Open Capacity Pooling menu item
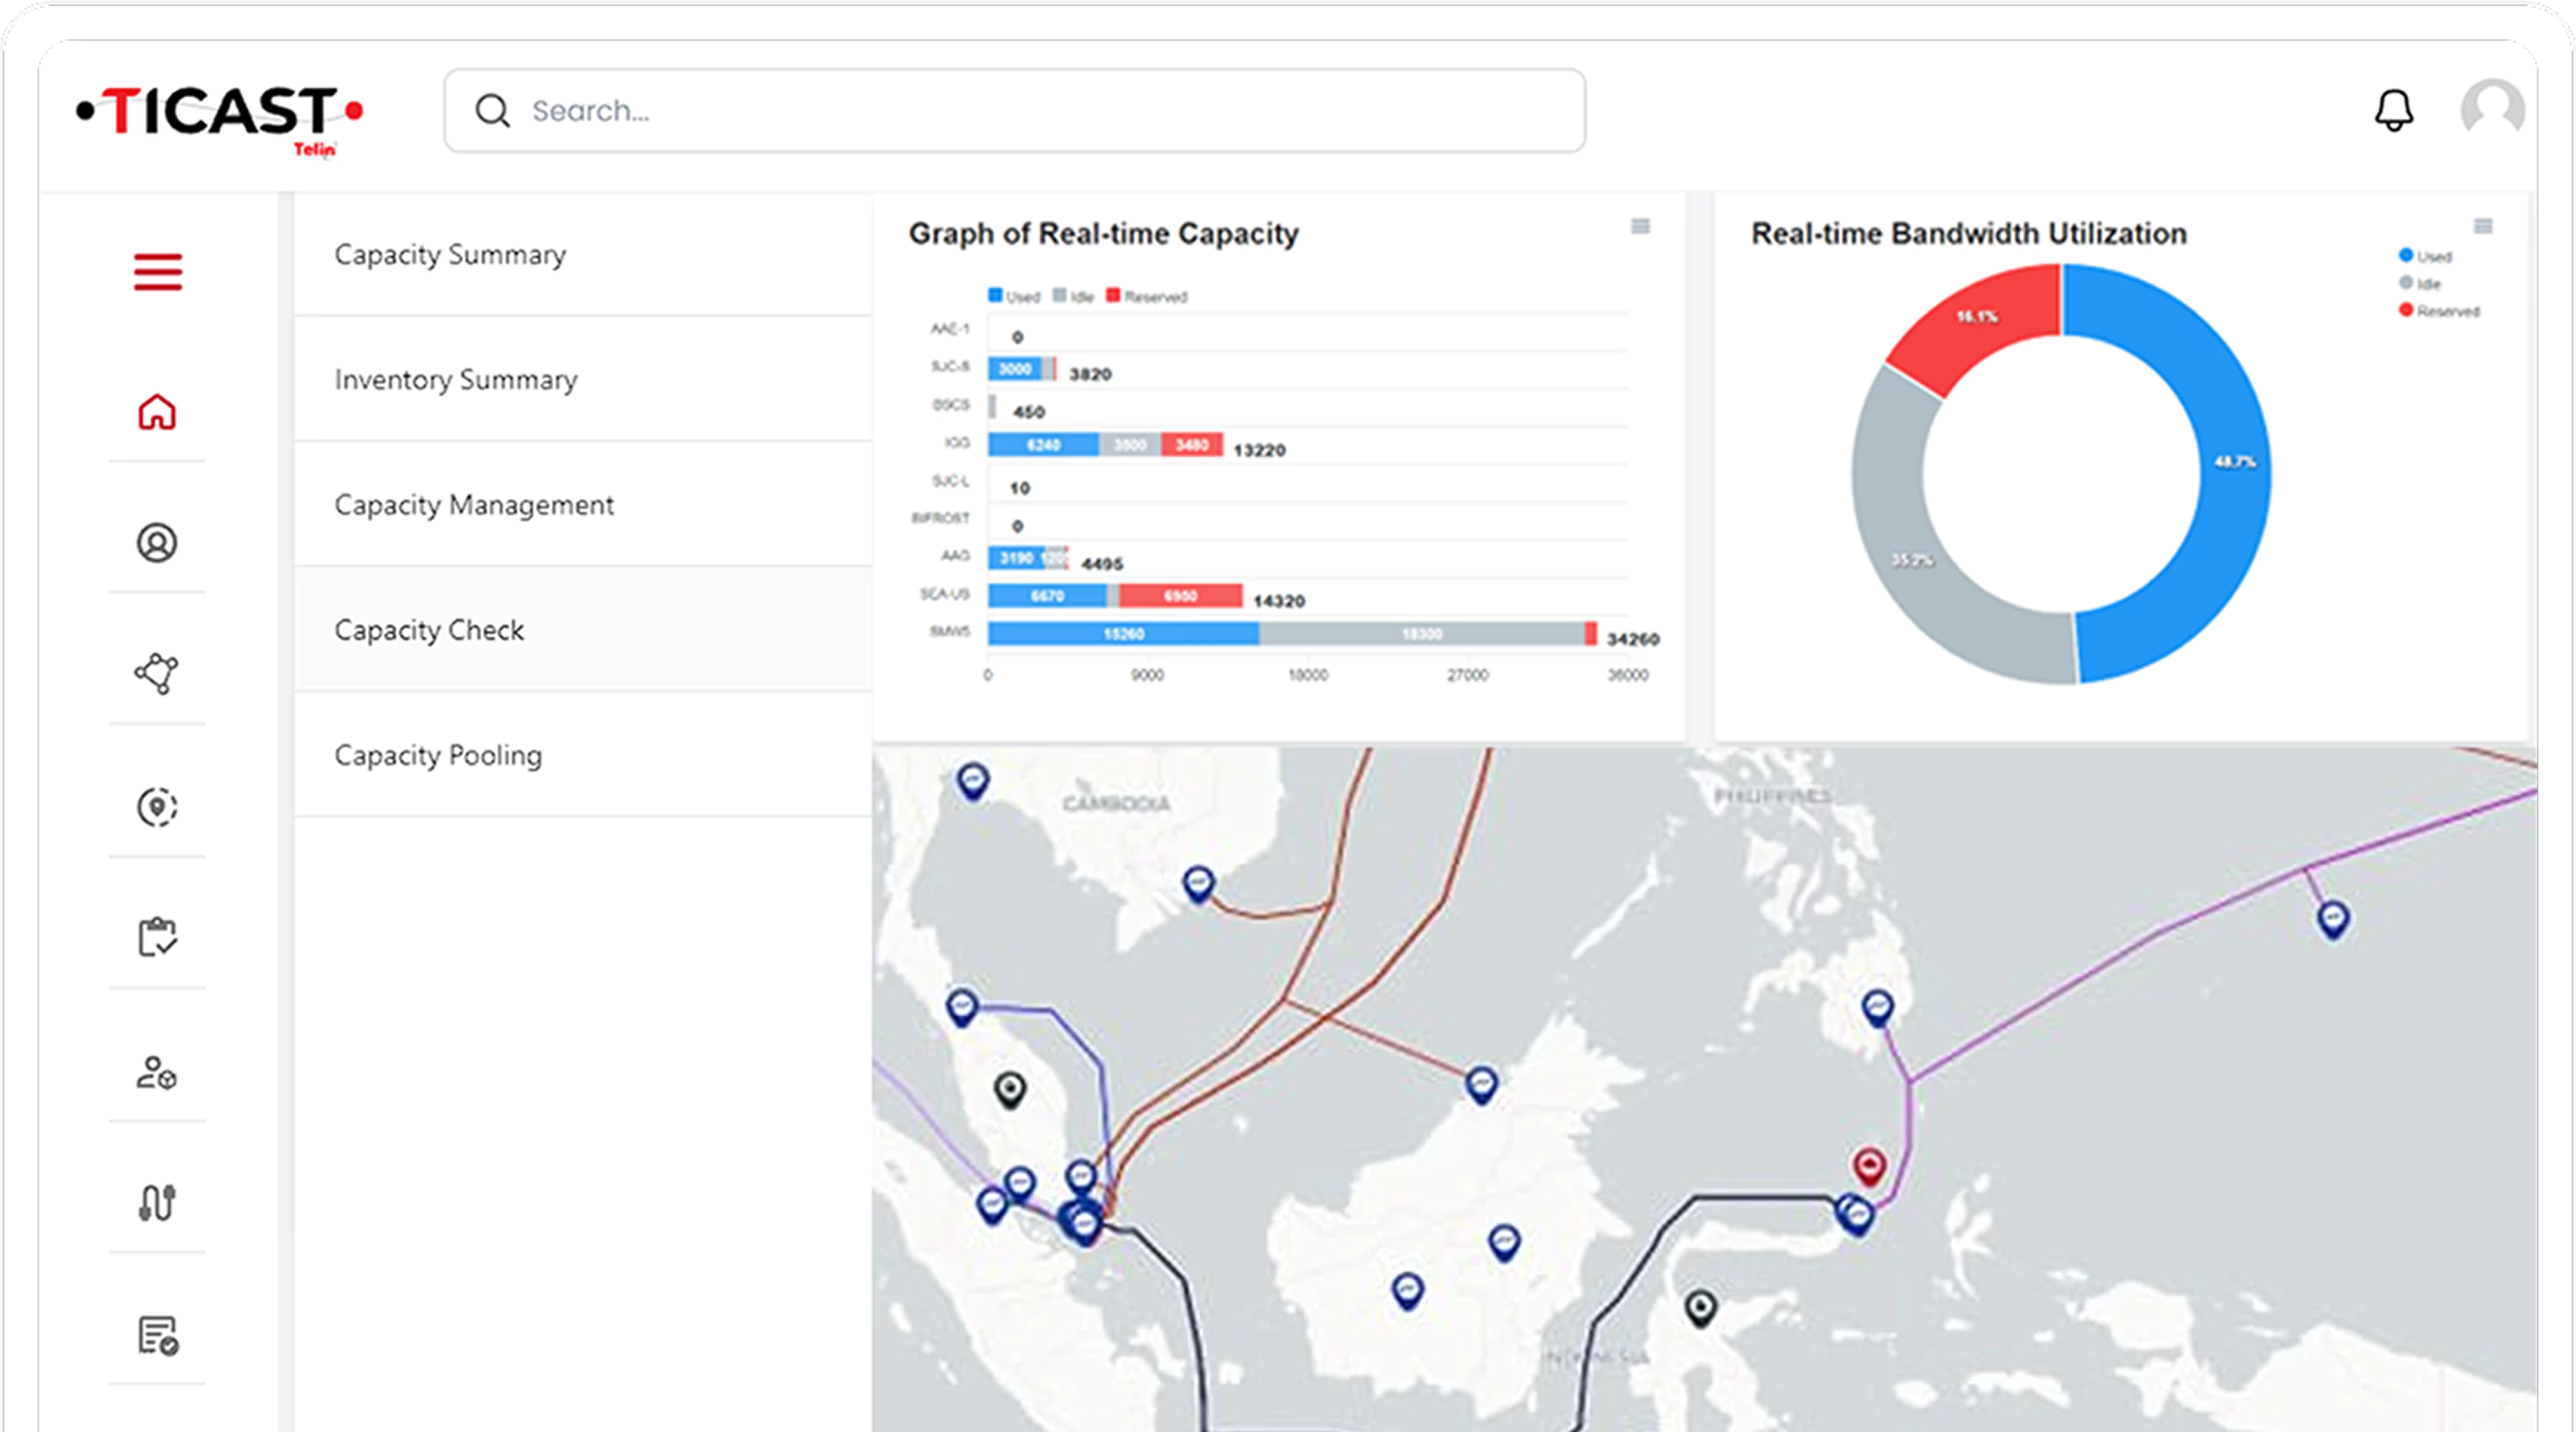Viewport: 2576px width, 1432px height. pyautogui.click(x=438, y=756)
